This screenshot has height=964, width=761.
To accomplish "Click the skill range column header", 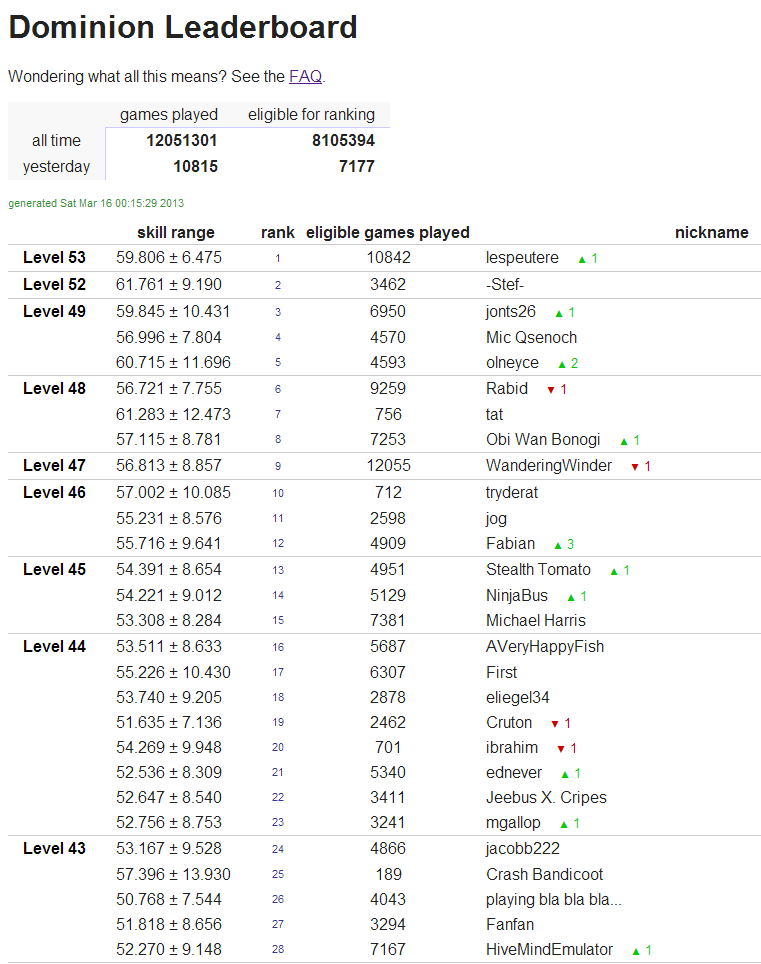I will tap(175, 232).
